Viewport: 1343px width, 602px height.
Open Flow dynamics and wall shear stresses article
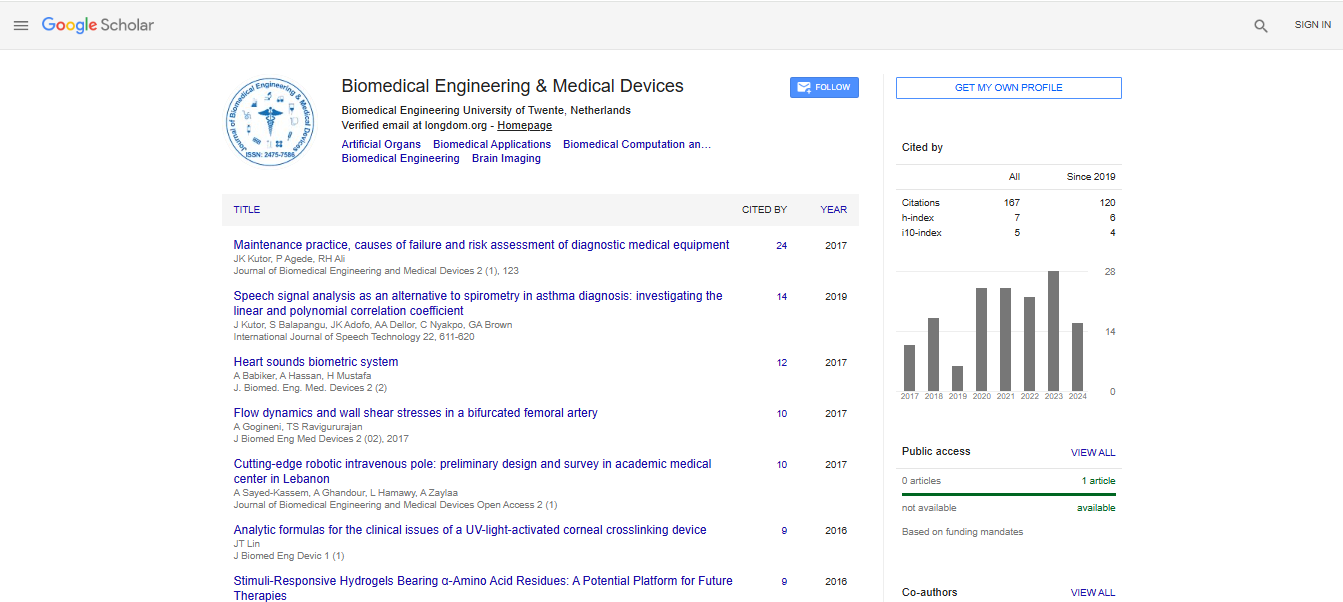pyautogui.click(x=415, y=413)
